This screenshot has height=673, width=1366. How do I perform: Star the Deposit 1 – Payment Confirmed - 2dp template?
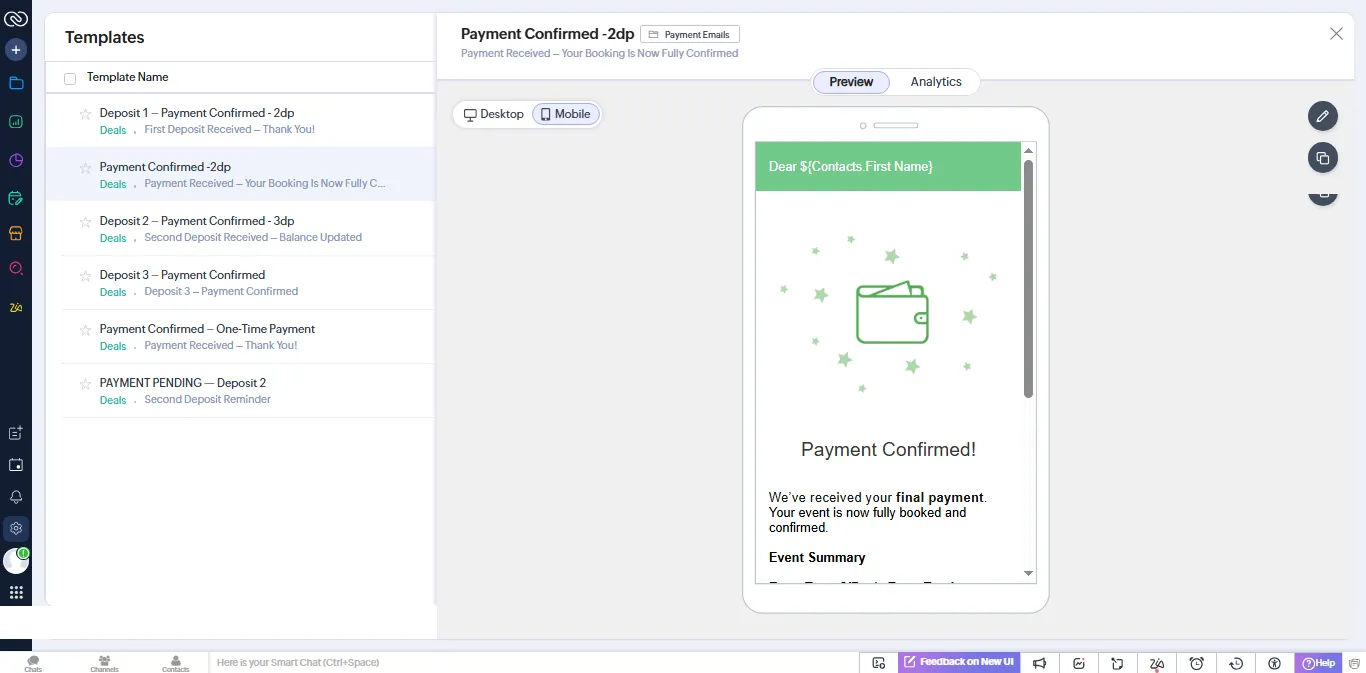[x=85, y=114]
